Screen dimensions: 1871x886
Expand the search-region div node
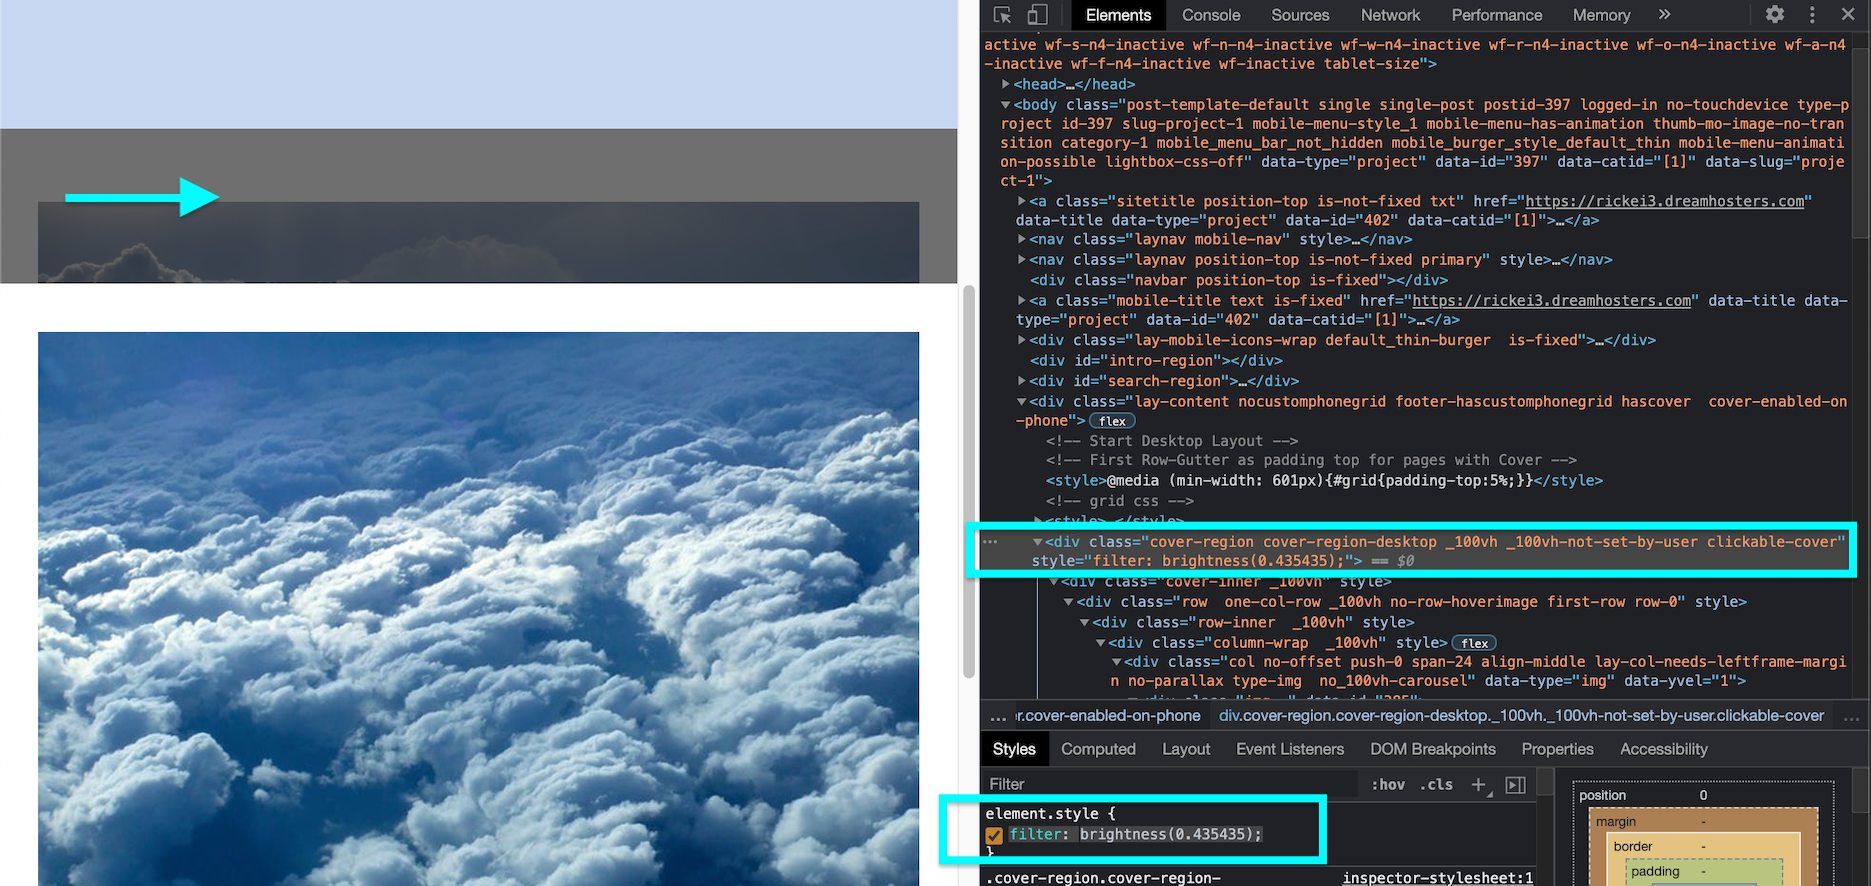(x=1021, y=381)
